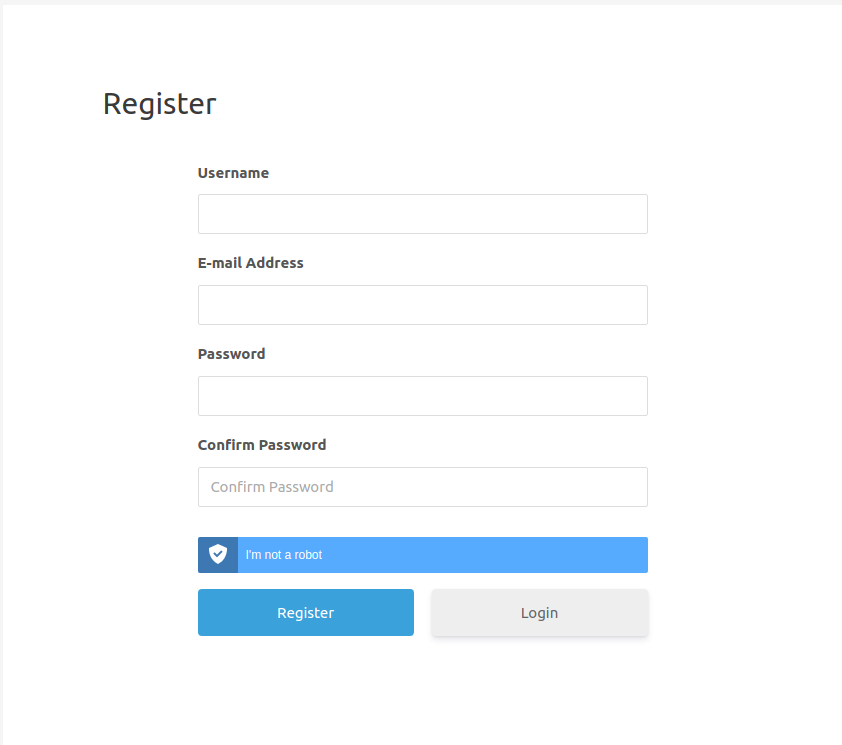Click the Username label text

click(x=233, y=173)
